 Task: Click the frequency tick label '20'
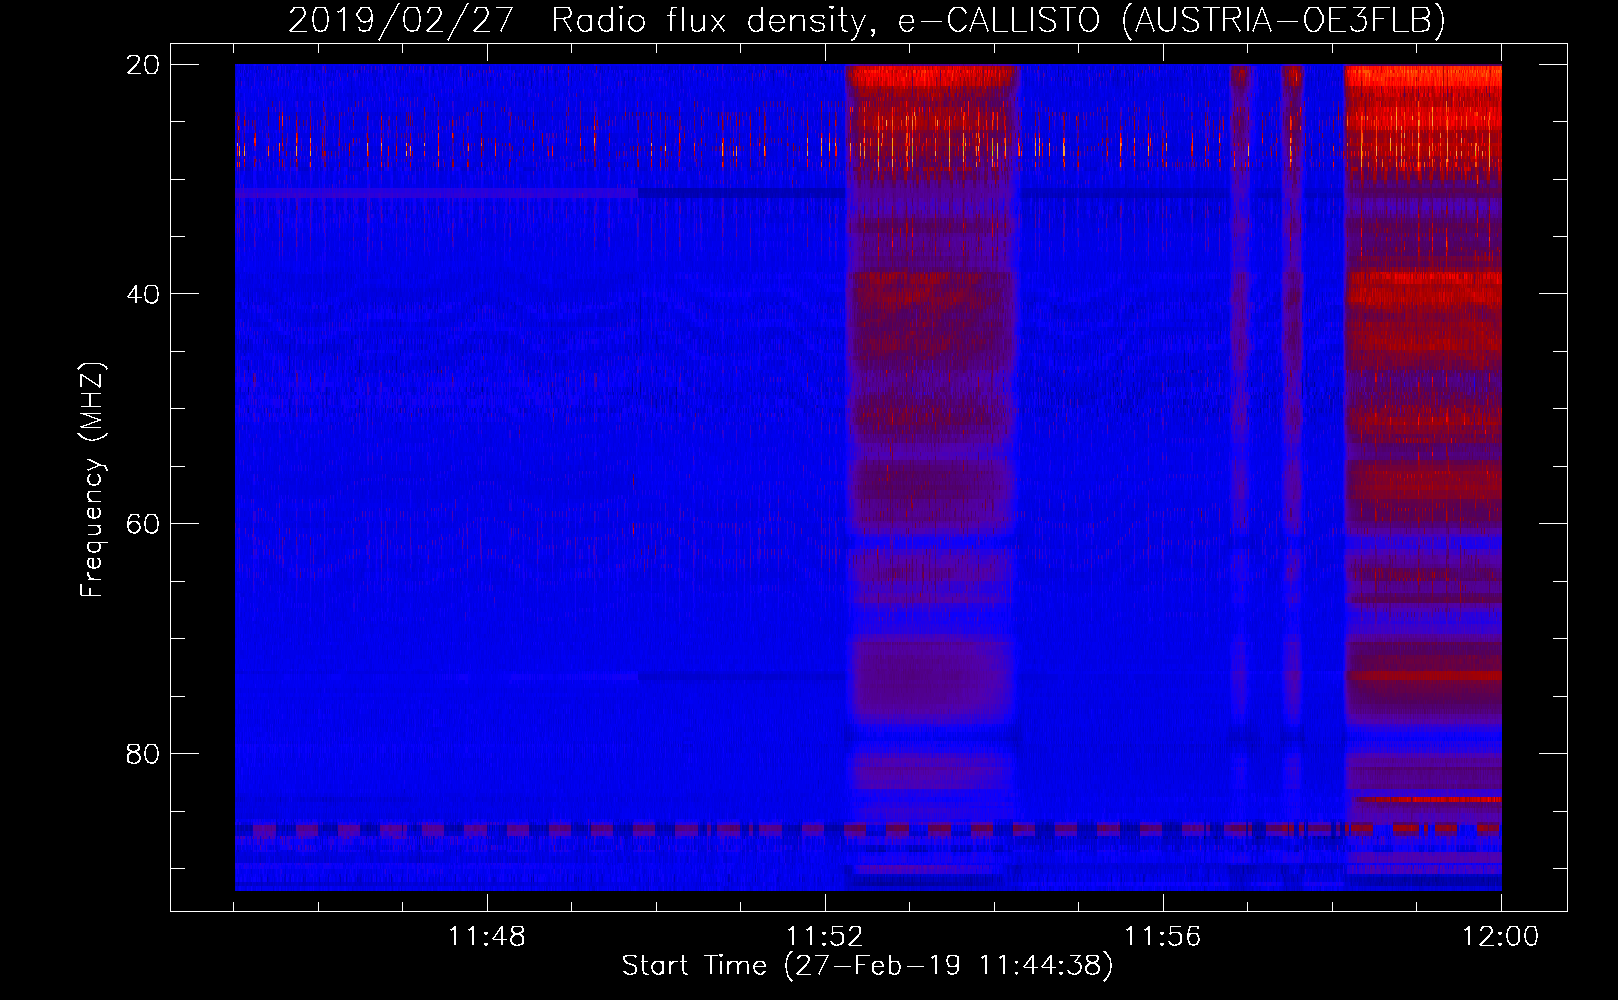pyautogui.click(x=143, y=65)
